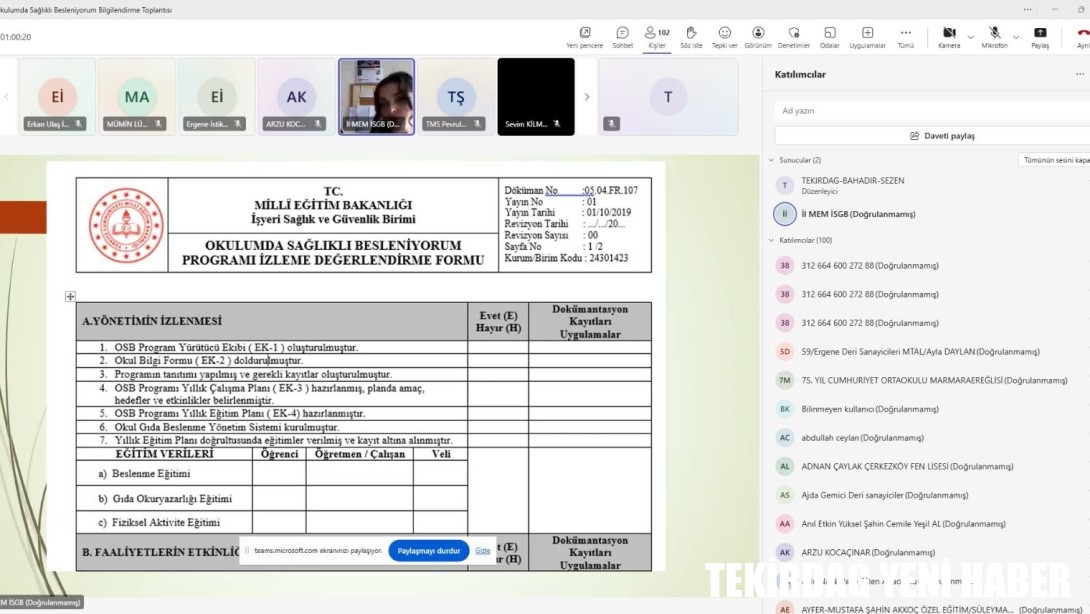Click 'Okul Gıda Beslenme Yönetim Sistemi' row

coord(227,427)
